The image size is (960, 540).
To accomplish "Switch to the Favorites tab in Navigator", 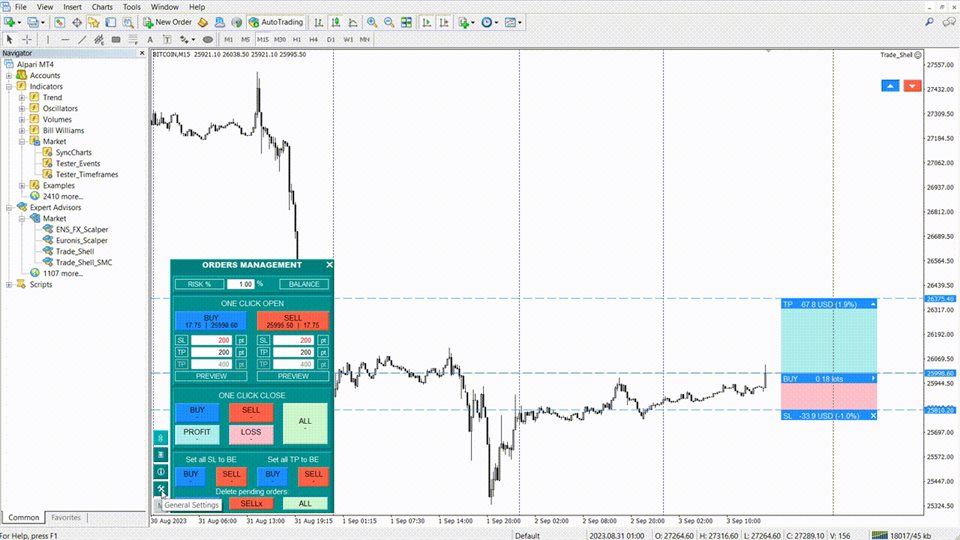I will click(66, 517).
